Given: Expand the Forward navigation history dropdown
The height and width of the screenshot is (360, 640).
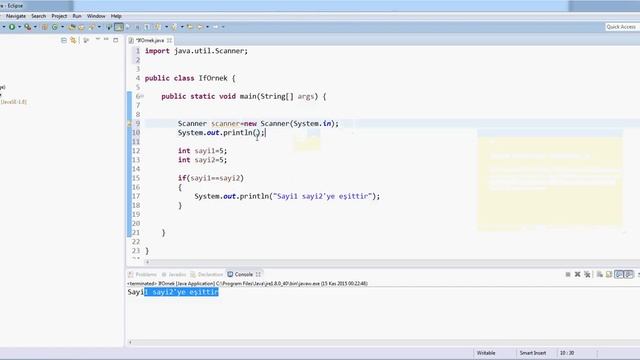Looking at the screenshot, I should (223, 27).
